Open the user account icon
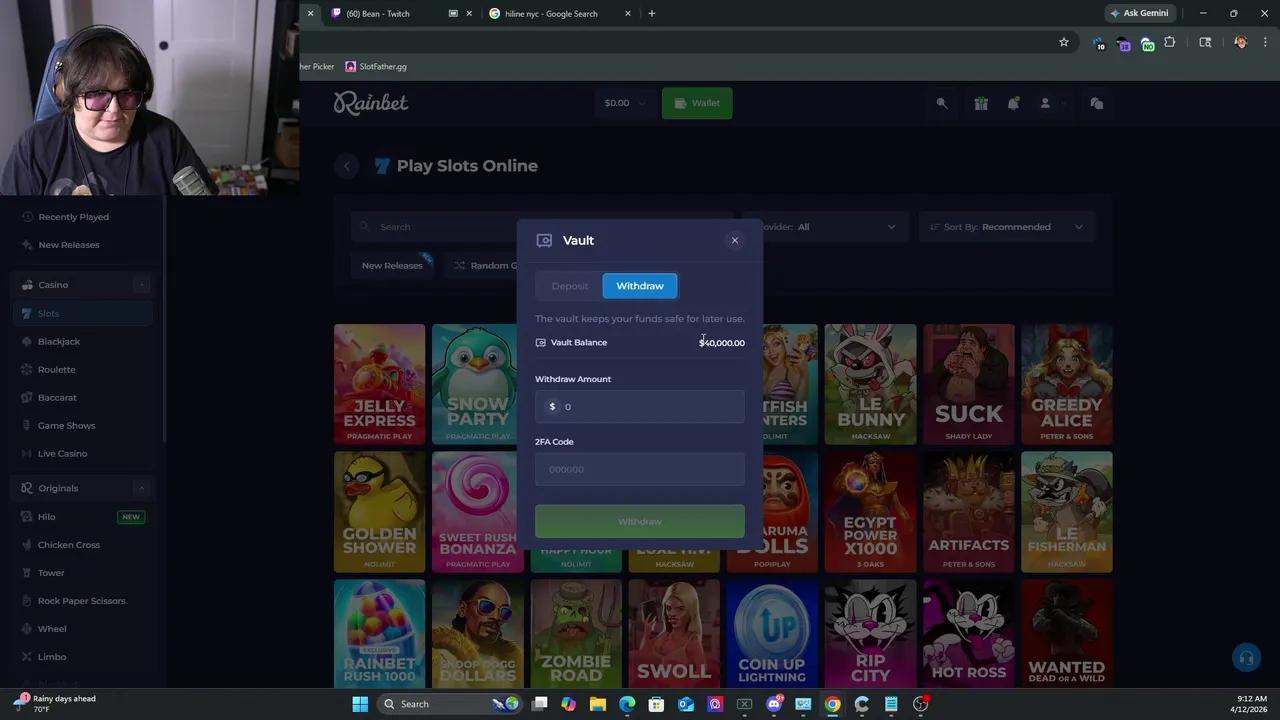1280x720 pixels. pyautogui.click(x=1045, y=103)
